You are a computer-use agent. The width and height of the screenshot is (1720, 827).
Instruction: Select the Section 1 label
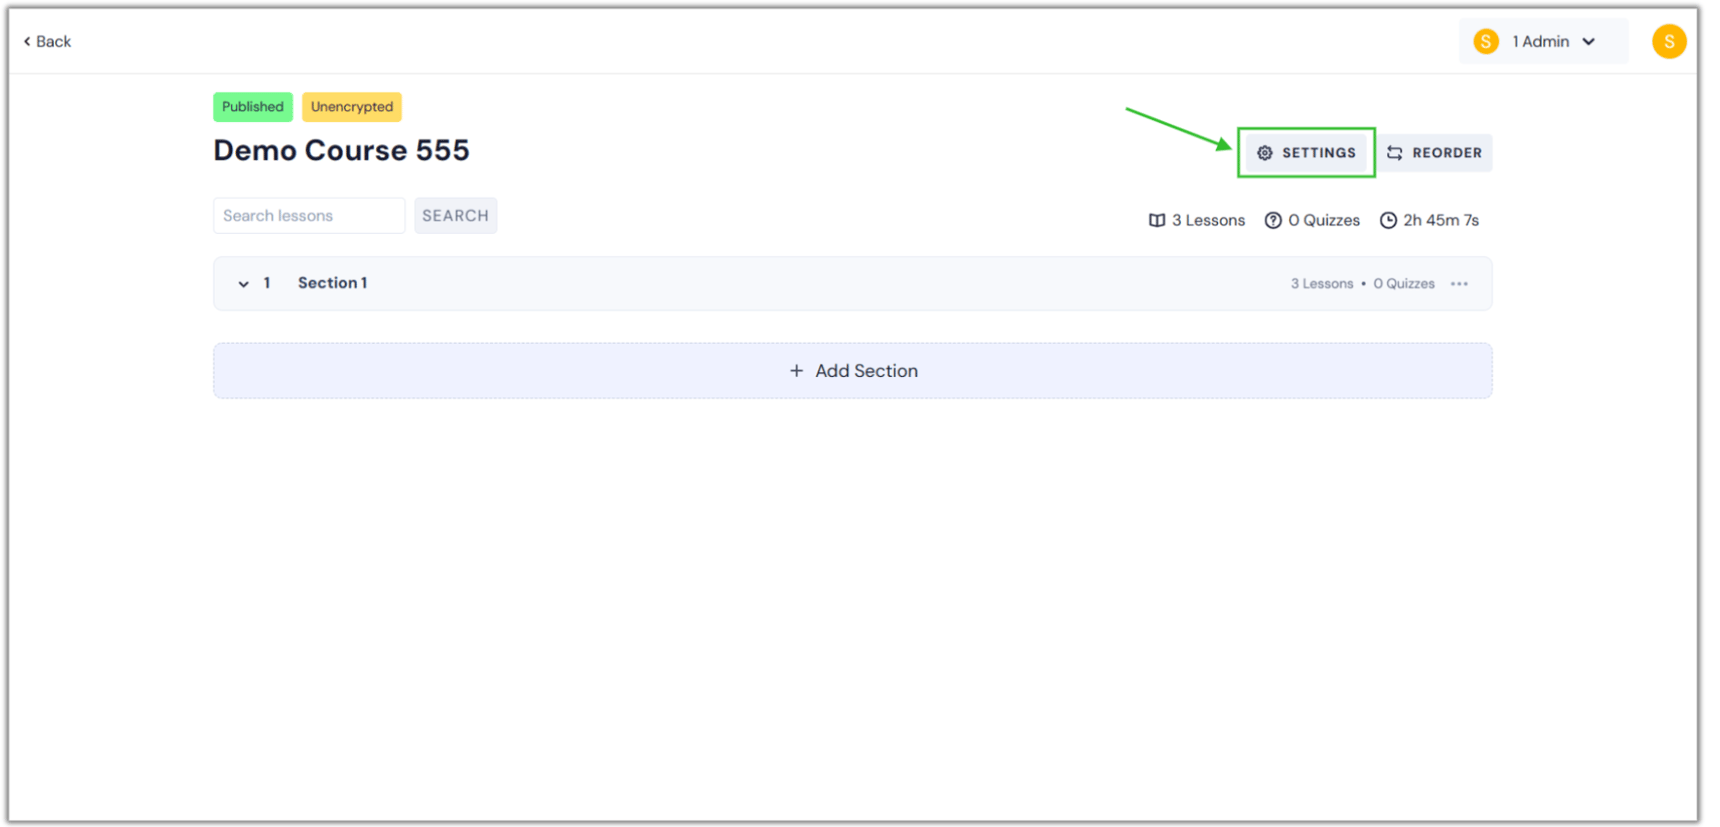click(332, 283)
